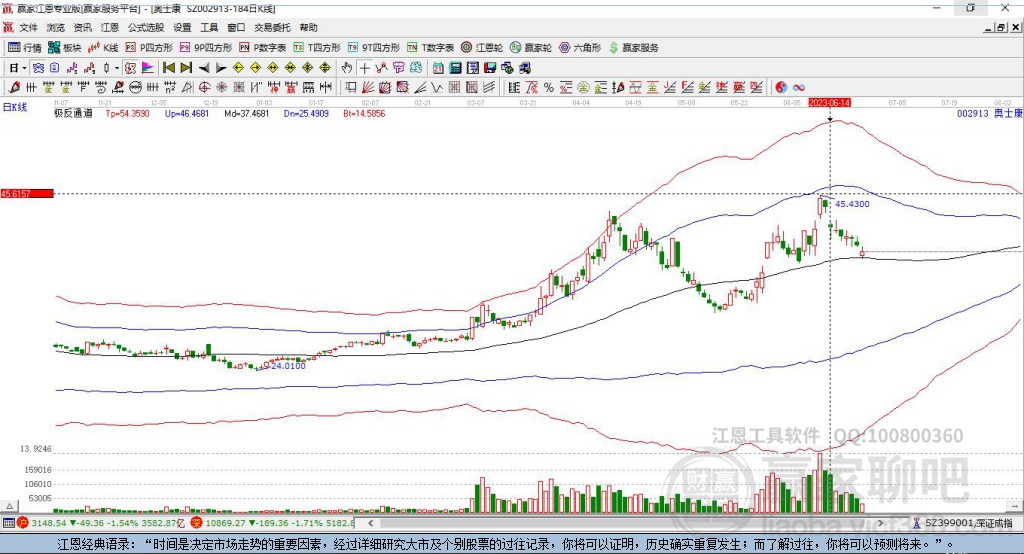Click the inner MDI restore button

1001,27
